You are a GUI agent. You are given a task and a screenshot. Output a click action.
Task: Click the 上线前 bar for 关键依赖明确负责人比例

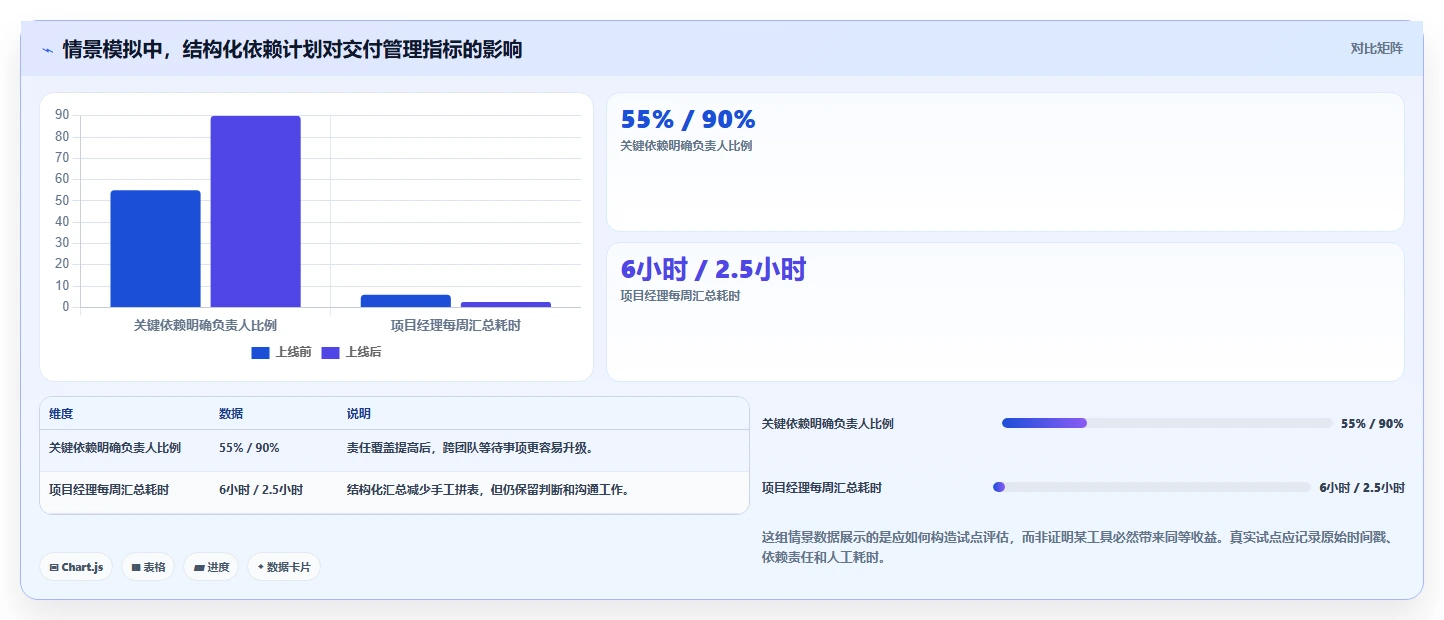155,249
